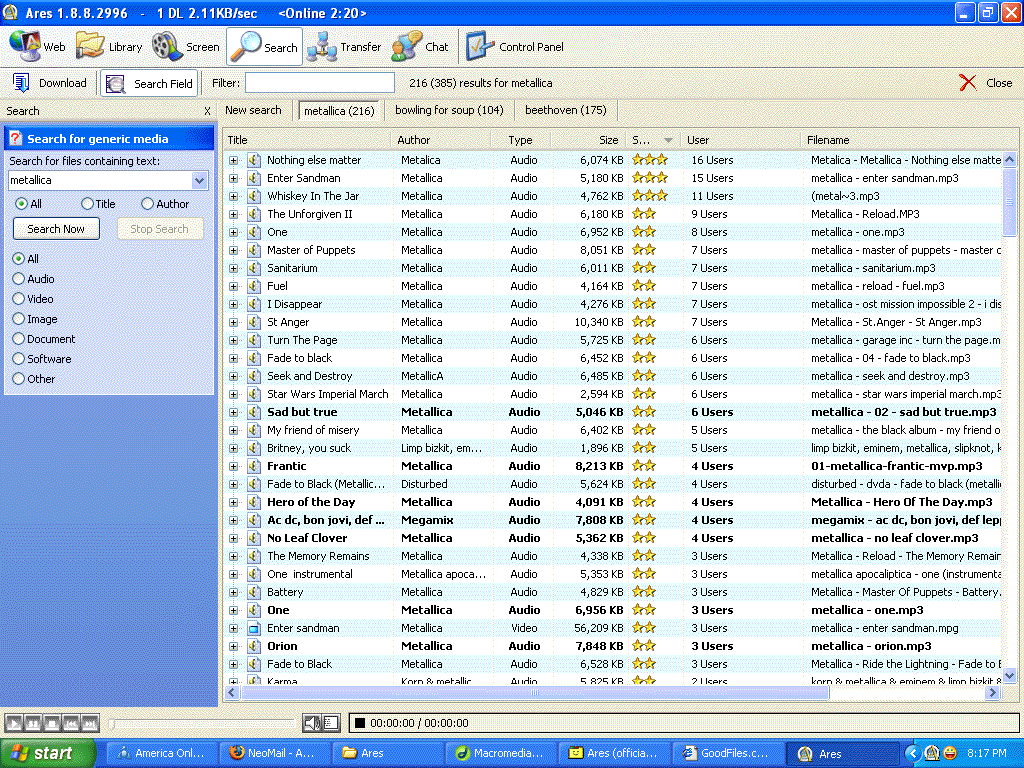Open the Web section in toolbar

coord(37,46)
